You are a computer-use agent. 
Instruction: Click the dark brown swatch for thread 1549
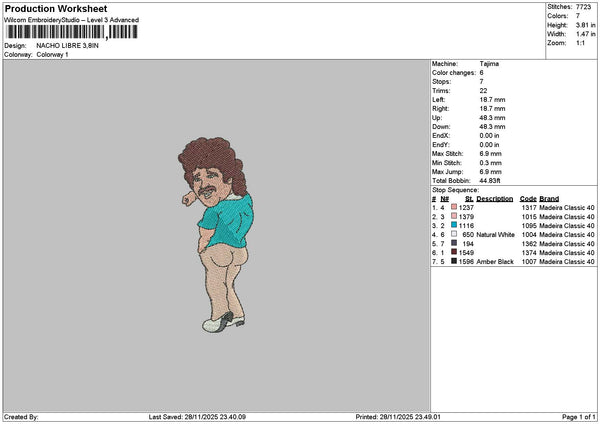click(x=454, y=252)
